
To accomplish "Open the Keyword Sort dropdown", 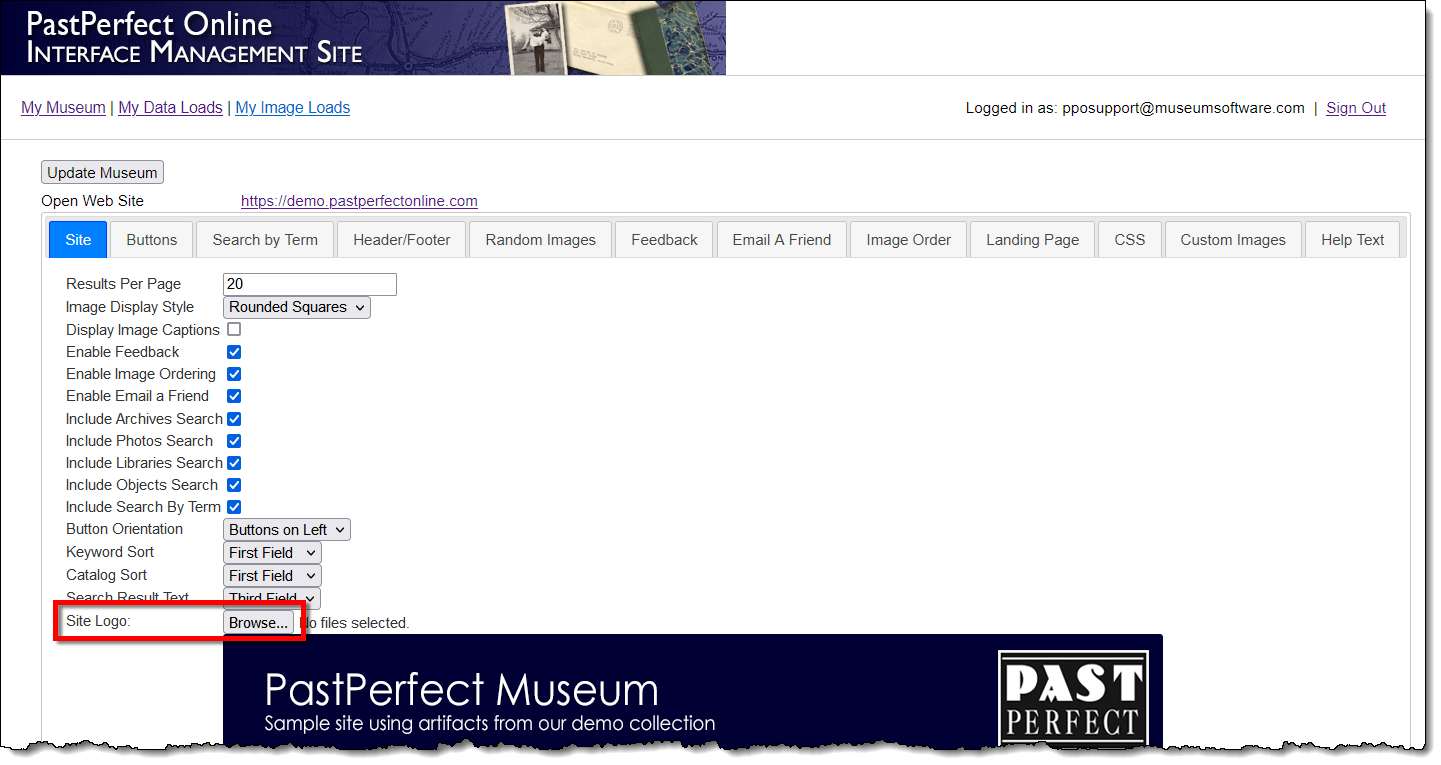I will click(272, 553).
